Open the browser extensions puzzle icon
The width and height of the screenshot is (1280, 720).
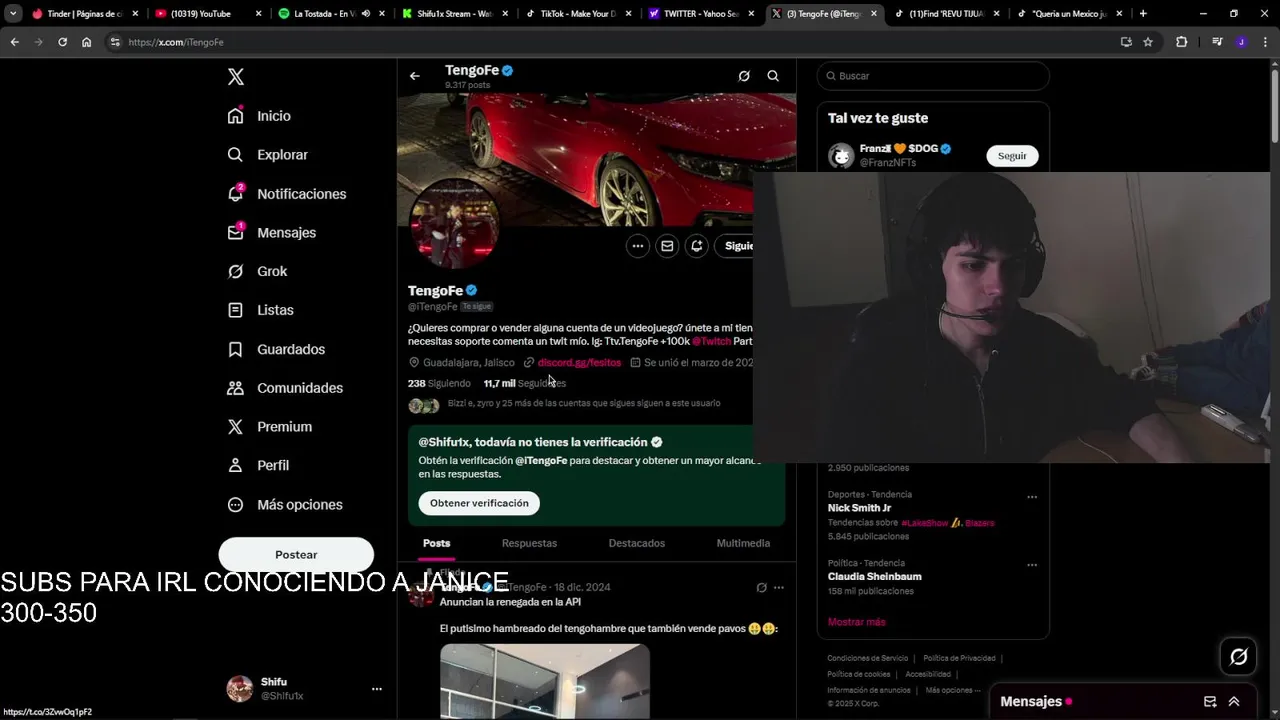tap(1181, 42)
